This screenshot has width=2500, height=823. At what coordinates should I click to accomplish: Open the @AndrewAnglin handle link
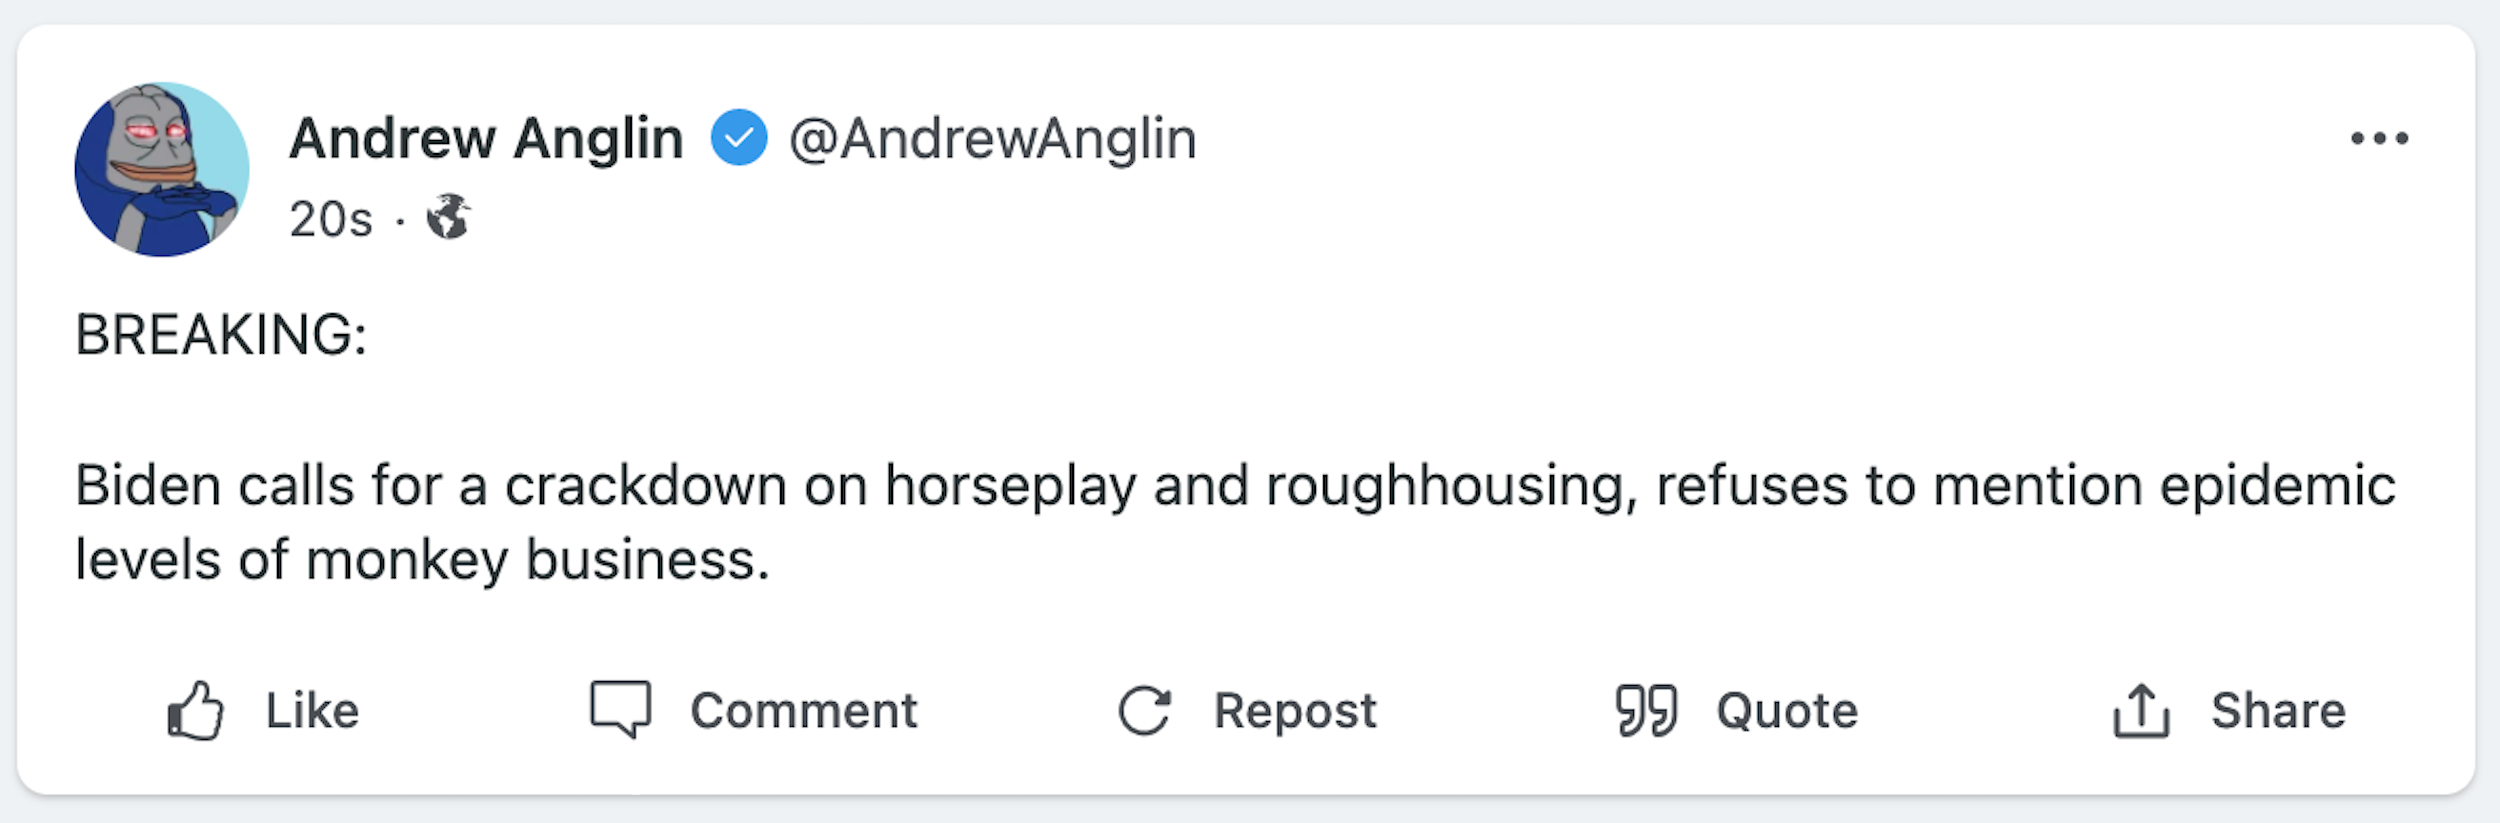coord(992,138)
